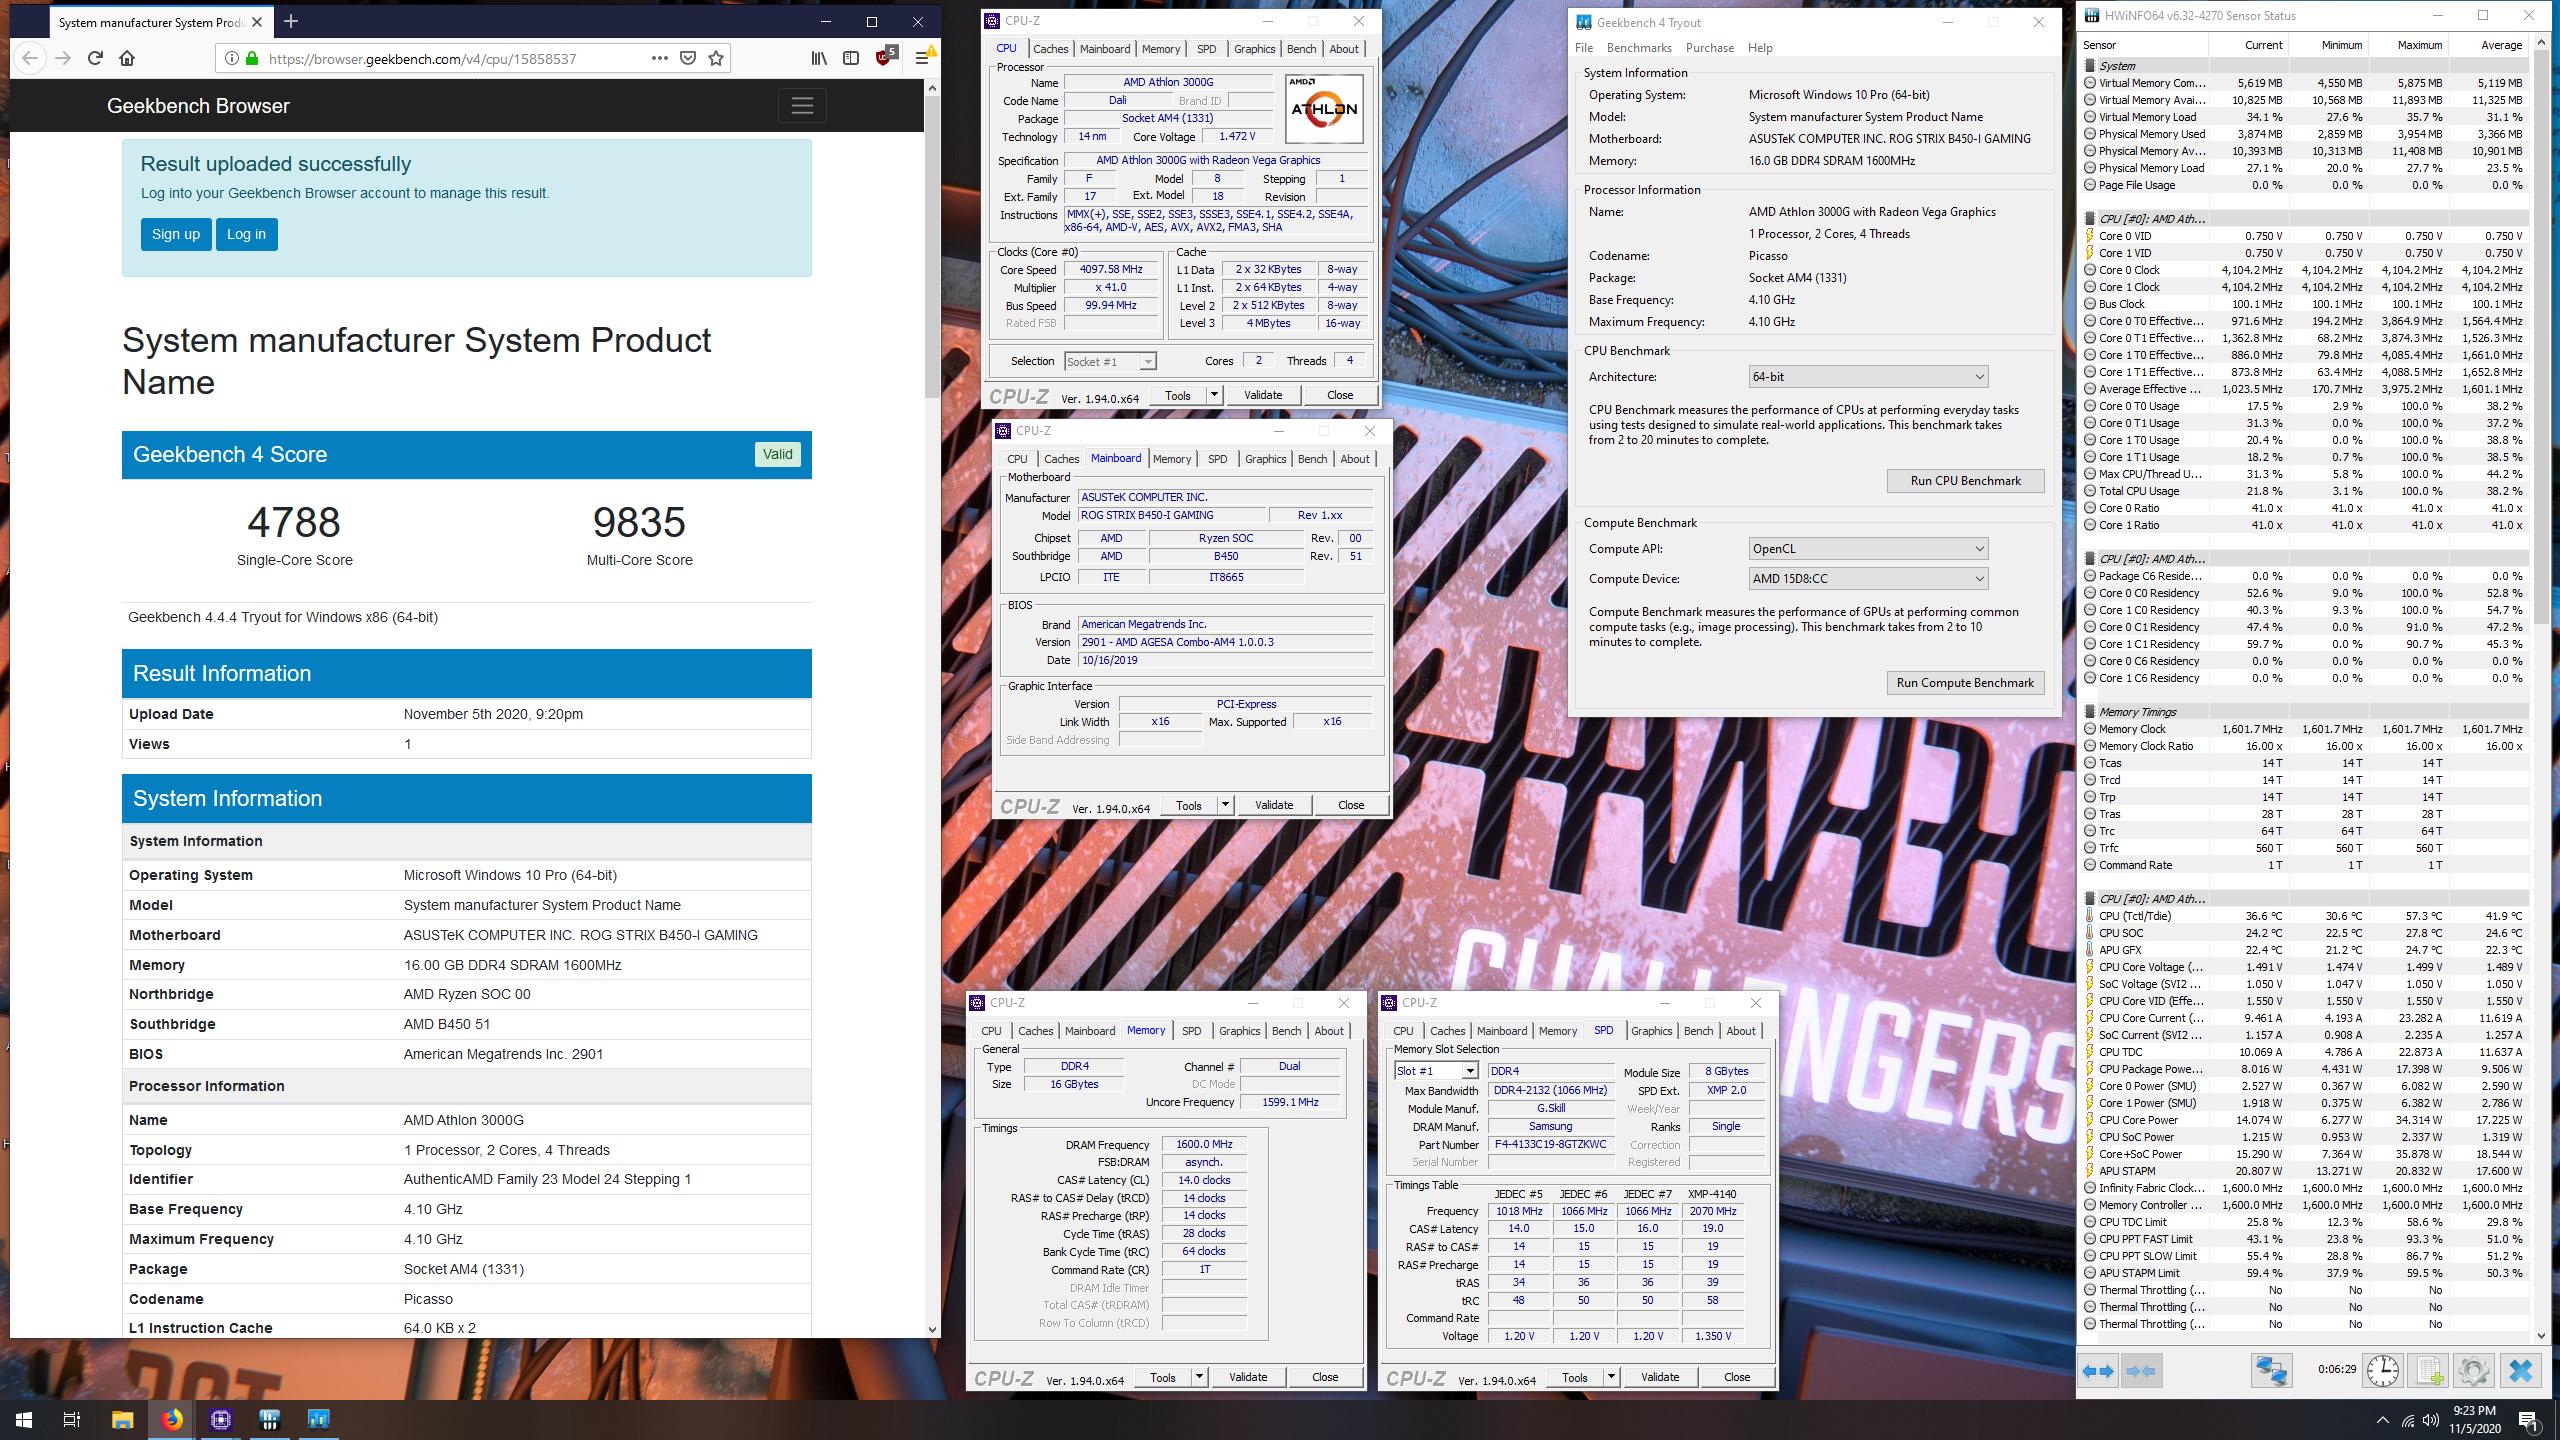Collapse columns with HWiNFO inward-arrows button

2141,1371
